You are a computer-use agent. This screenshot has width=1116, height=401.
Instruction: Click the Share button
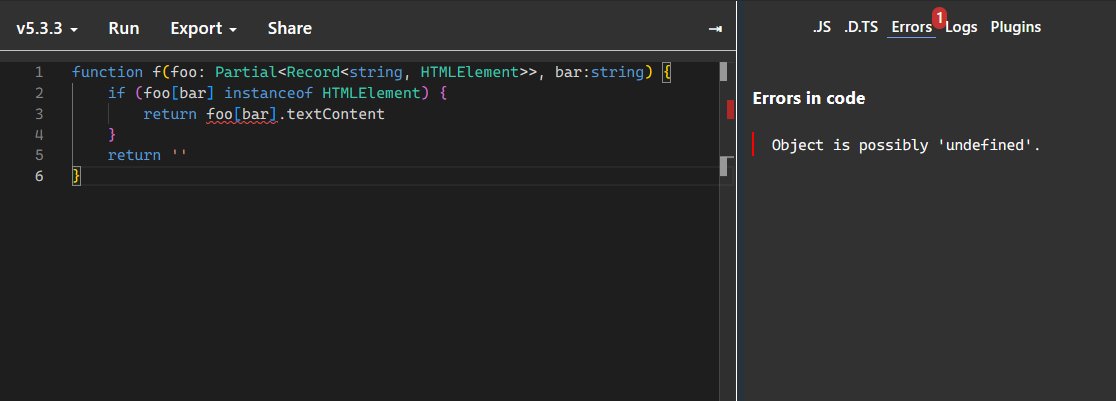coord(289,28)
